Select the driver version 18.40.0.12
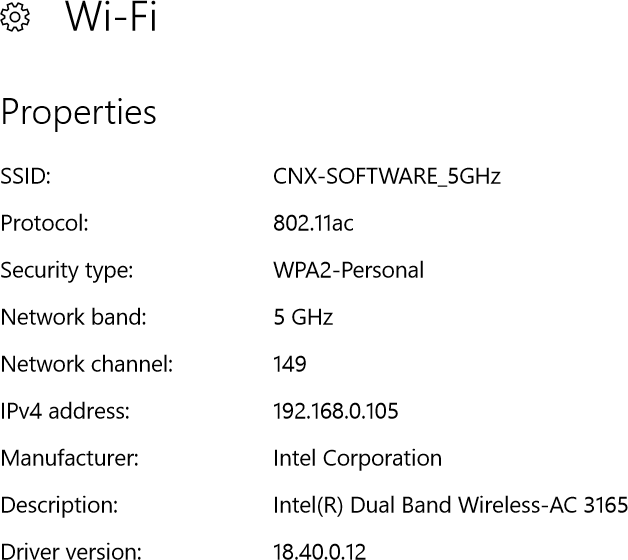The image size is (628, 560). coord(320,551)
